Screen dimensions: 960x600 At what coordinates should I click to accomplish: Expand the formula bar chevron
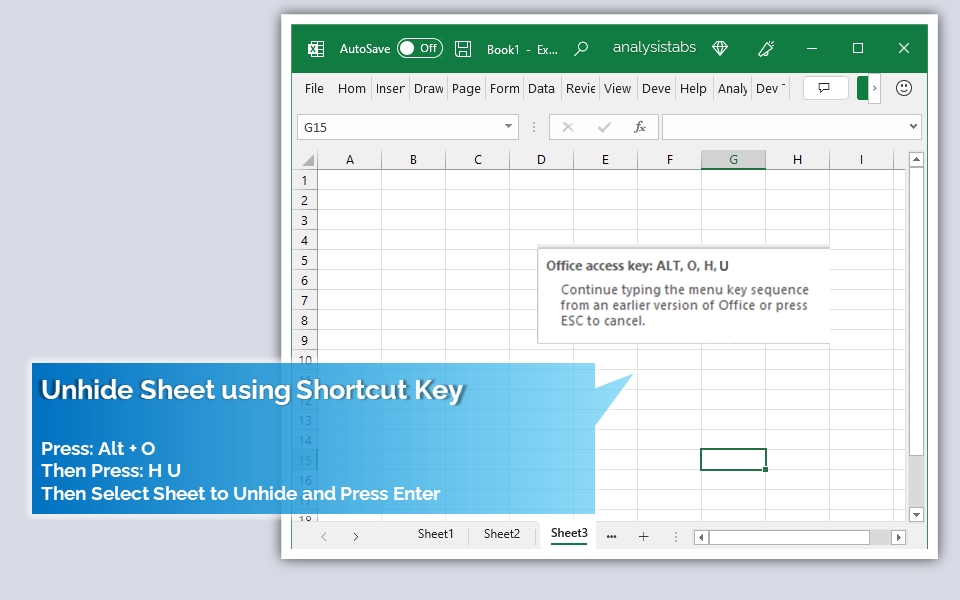coord(912,127)
